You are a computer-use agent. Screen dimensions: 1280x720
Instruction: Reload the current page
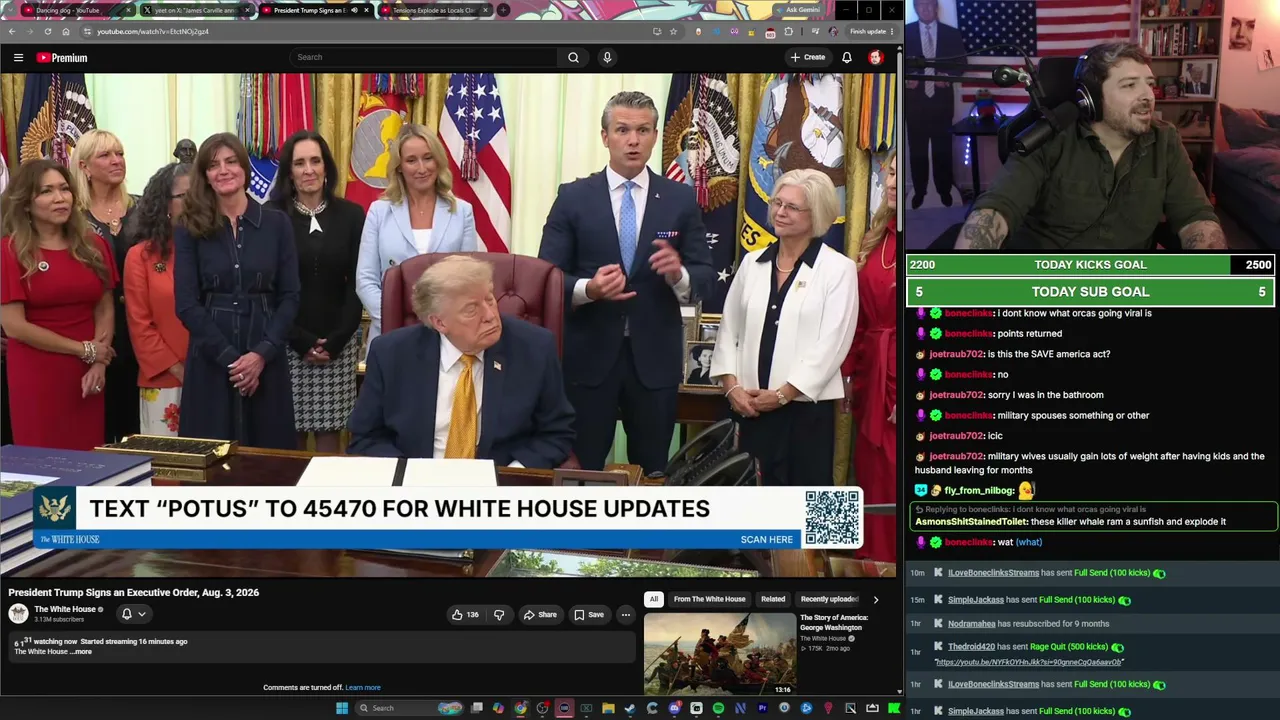click(x=47, y=31)
